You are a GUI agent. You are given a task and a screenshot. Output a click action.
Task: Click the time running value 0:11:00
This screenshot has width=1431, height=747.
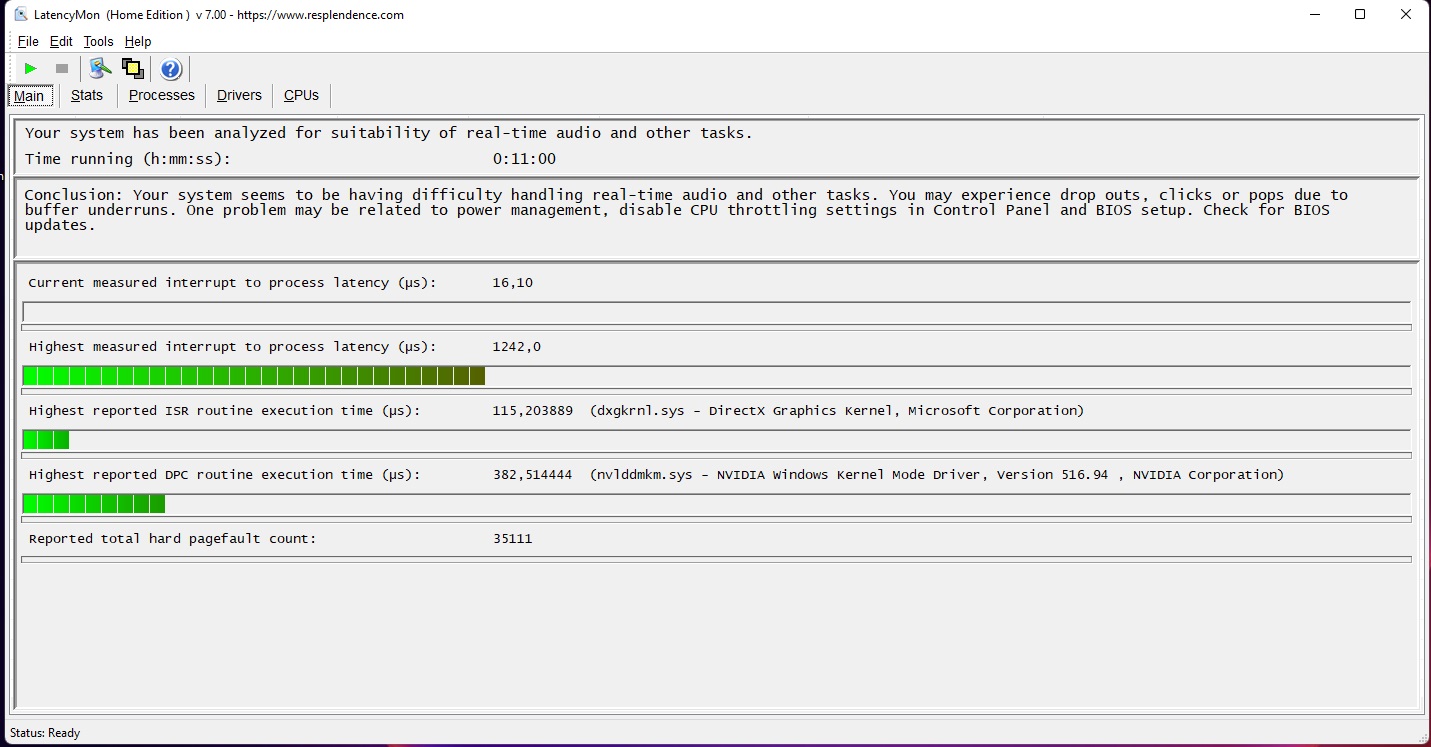coord(524,159)
